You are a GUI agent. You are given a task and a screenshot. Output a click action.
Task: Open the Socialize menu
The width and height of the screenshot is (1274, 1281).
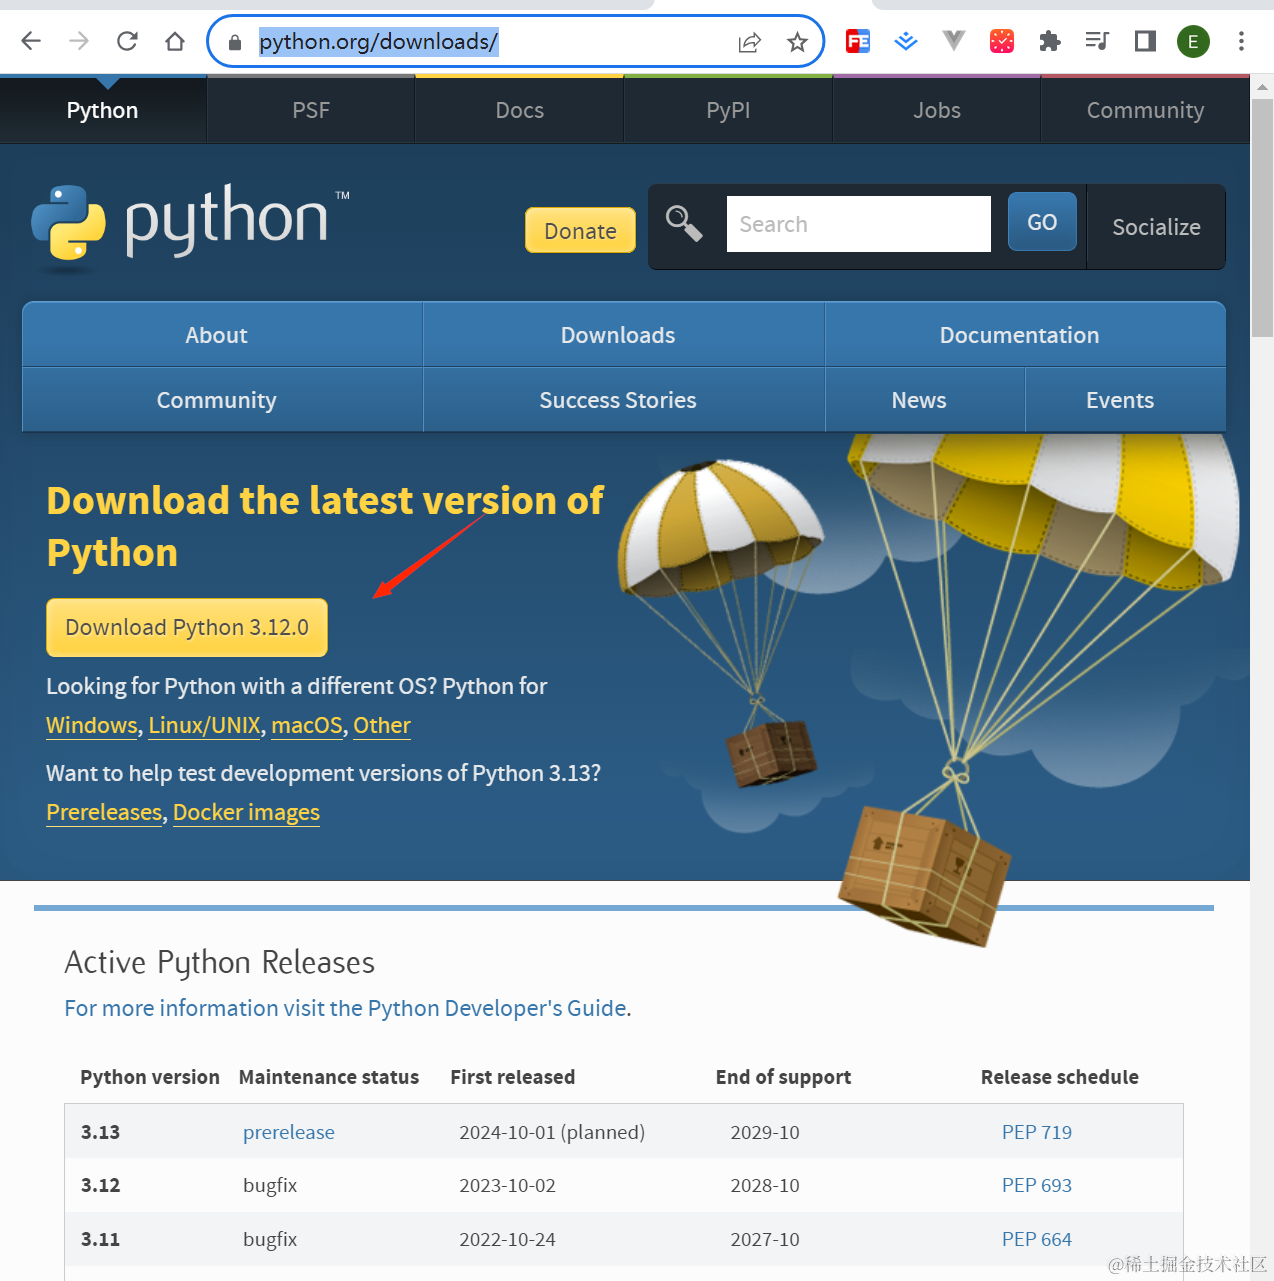[x=1156, y=227]
